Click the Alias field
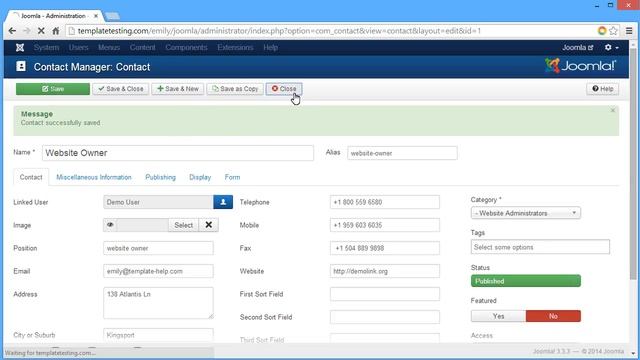Image resolution: width=640 pixels, height=360 pixels. 402,153
